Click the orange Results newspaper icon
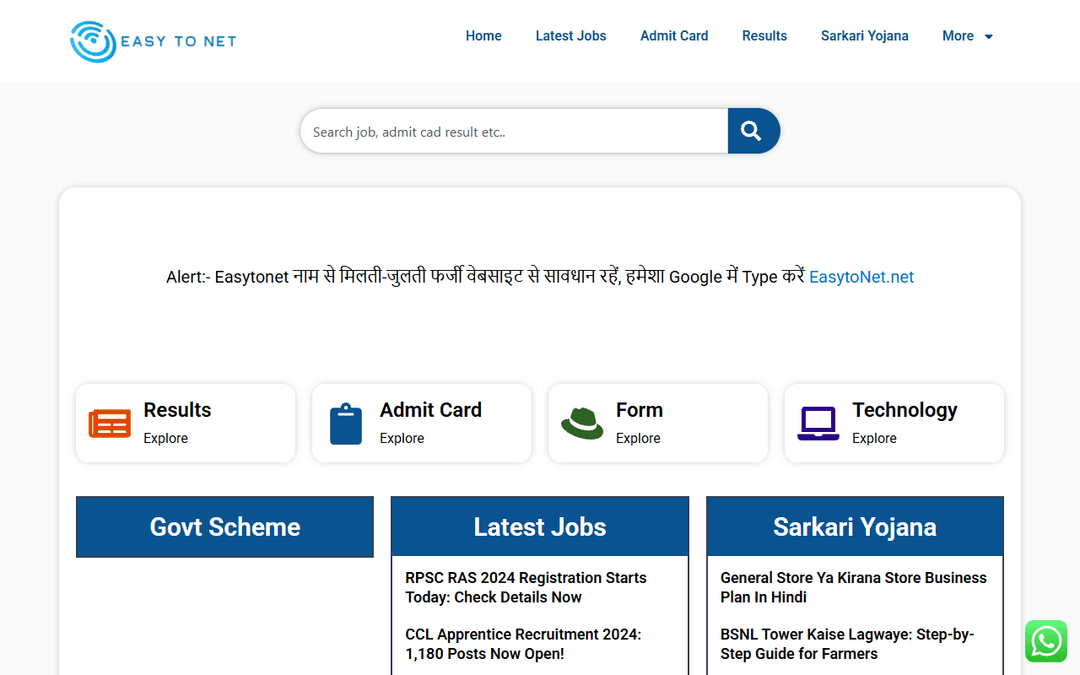 click(110, 424)
